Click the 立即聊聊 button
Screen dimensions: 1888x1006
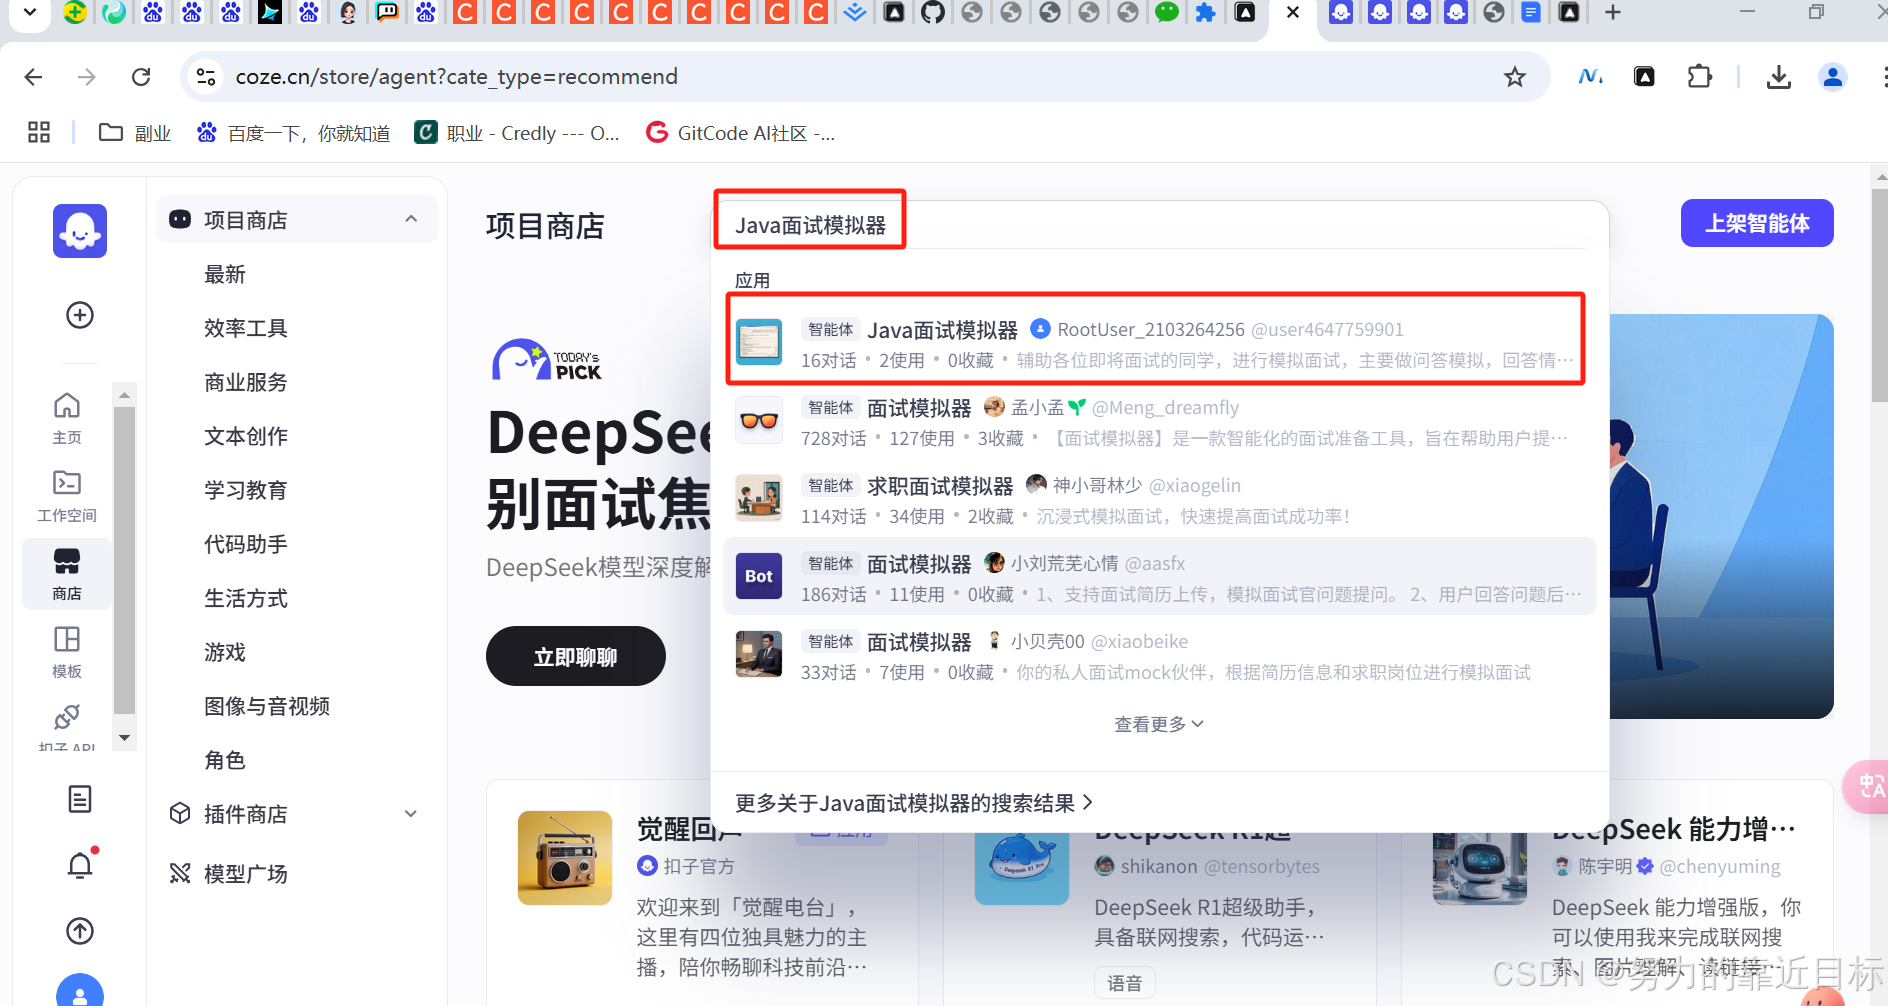coord(576,656)
